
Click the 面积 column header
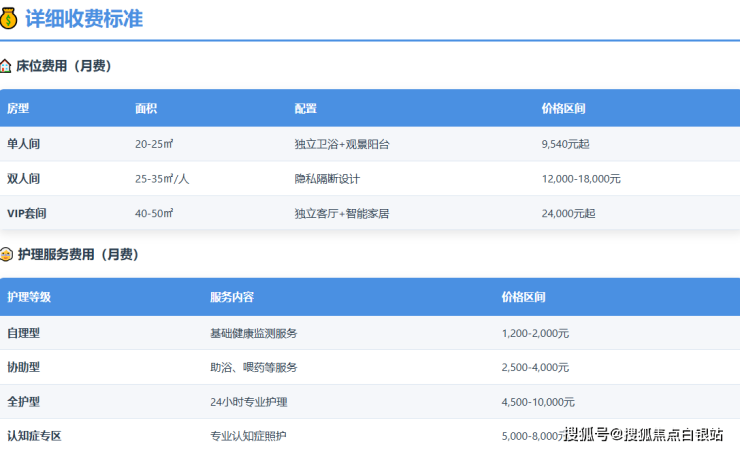(146, 108)
